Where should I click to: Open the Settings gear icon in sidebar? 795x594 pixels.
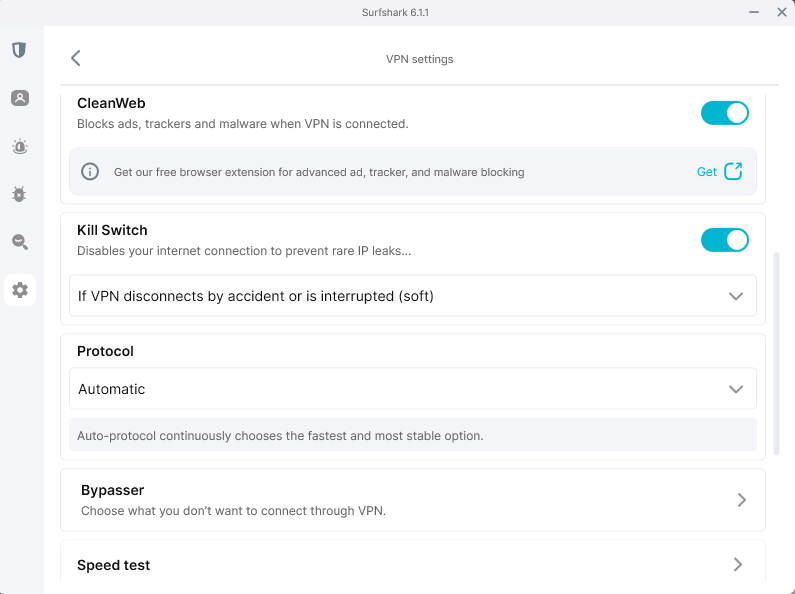pos(20,291)
